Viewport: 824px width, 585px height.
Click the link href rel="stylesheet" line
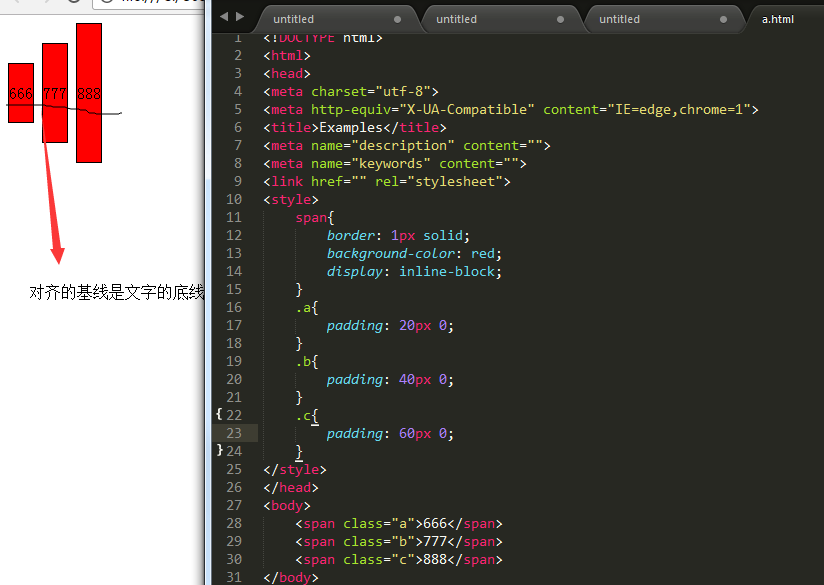(387, 181)
